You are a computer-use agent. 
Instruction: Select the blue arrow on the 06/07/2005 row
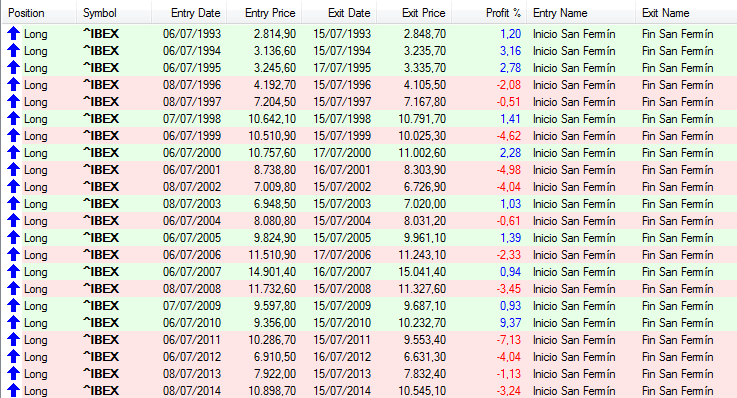13,238
